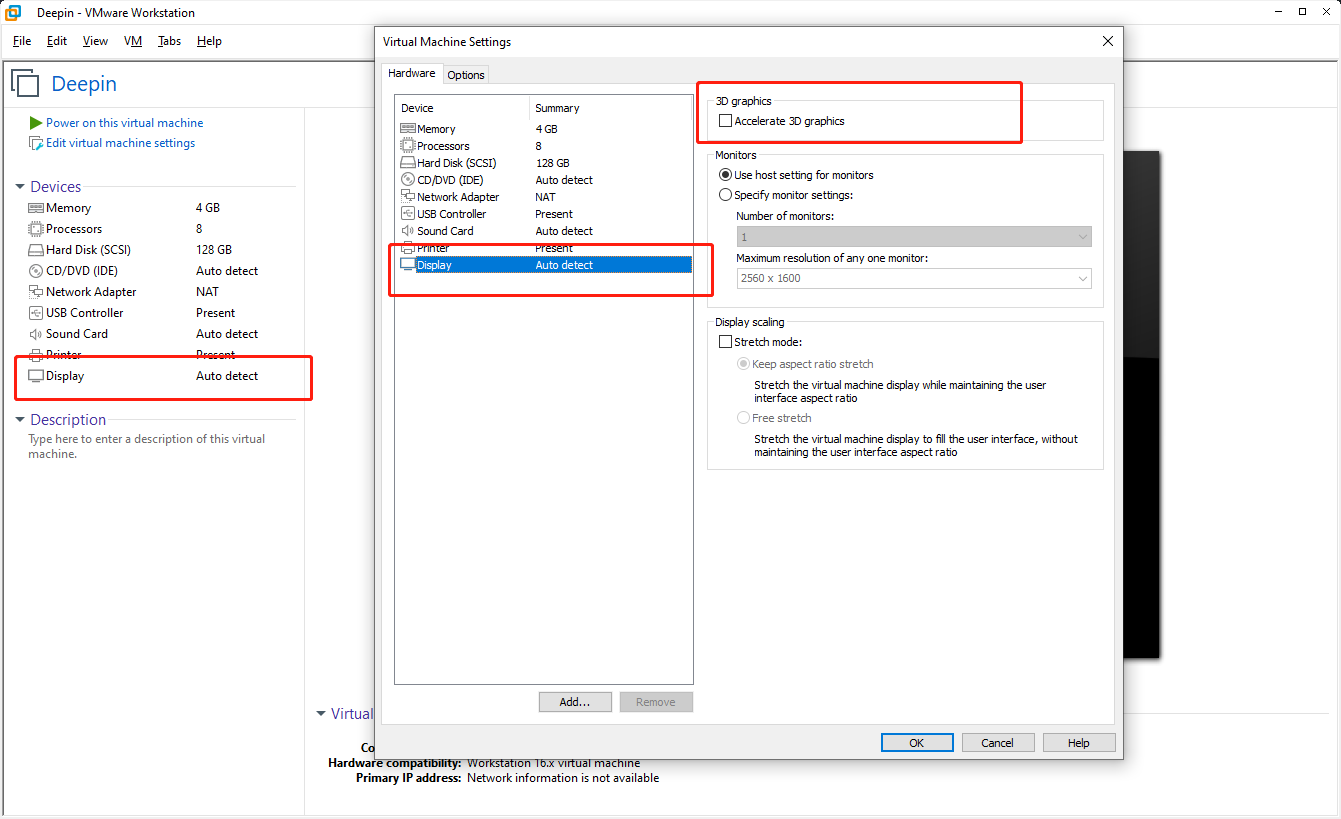
Task: Select USB Controller row in settings
Action: (x=544, y=214)
